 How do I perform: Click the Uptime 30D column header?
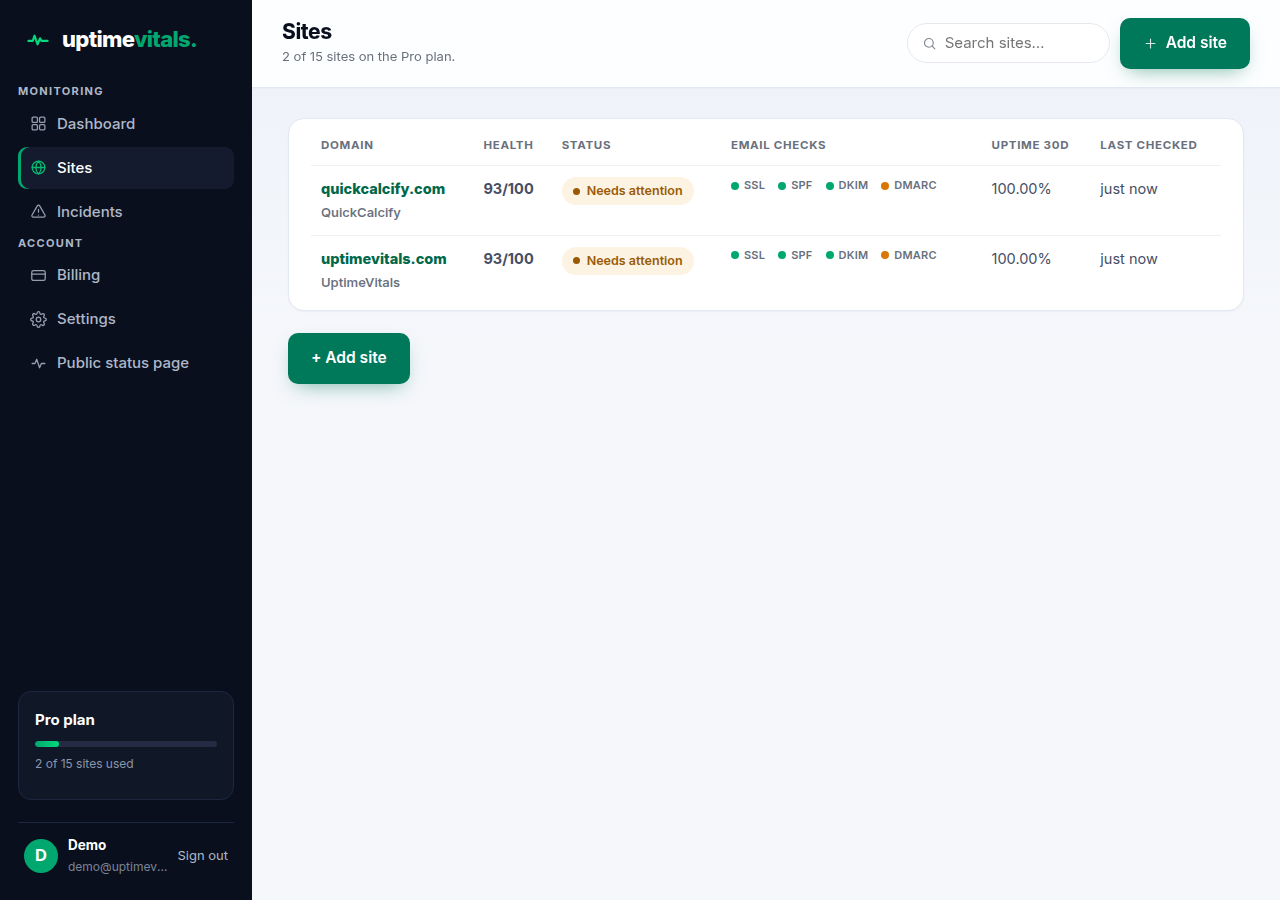point(1030,145)
